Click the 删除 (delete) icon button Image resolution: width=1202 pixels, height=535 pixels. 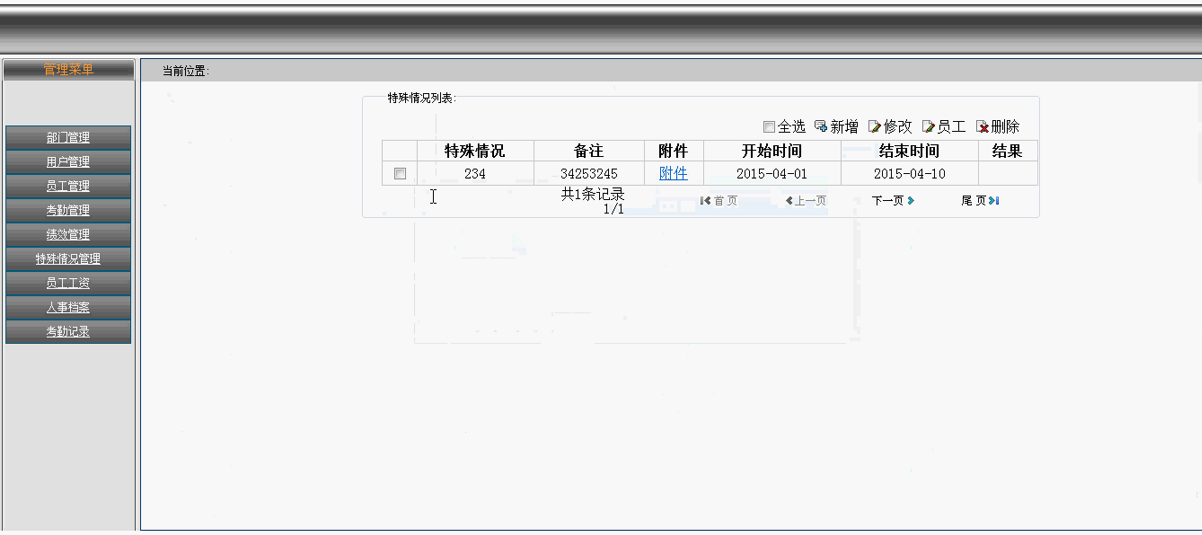pyautogui.click(x=998, y=127)
